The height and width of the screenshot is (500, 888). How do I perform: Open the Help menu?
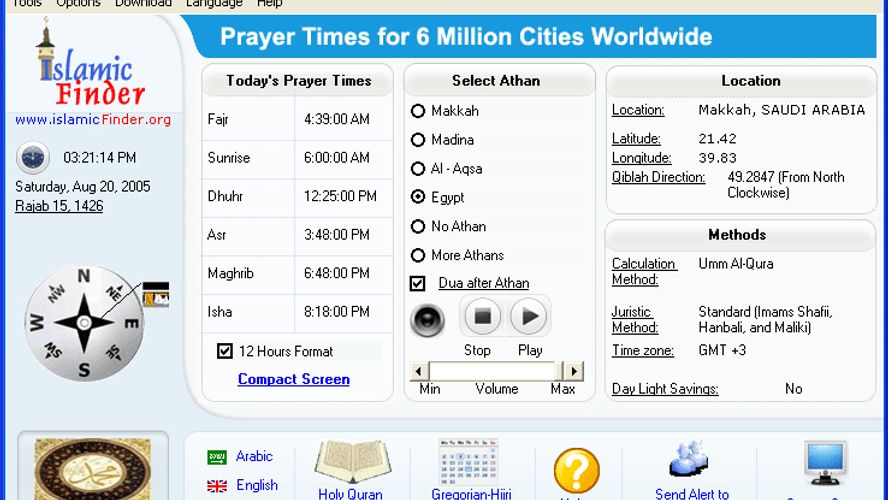[270, 3]
